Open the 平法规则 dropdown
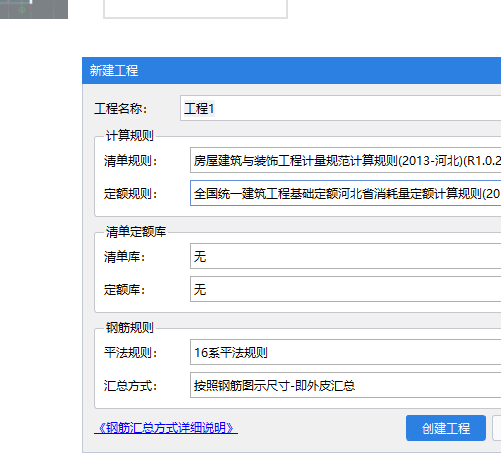 [x=345, y=352]
